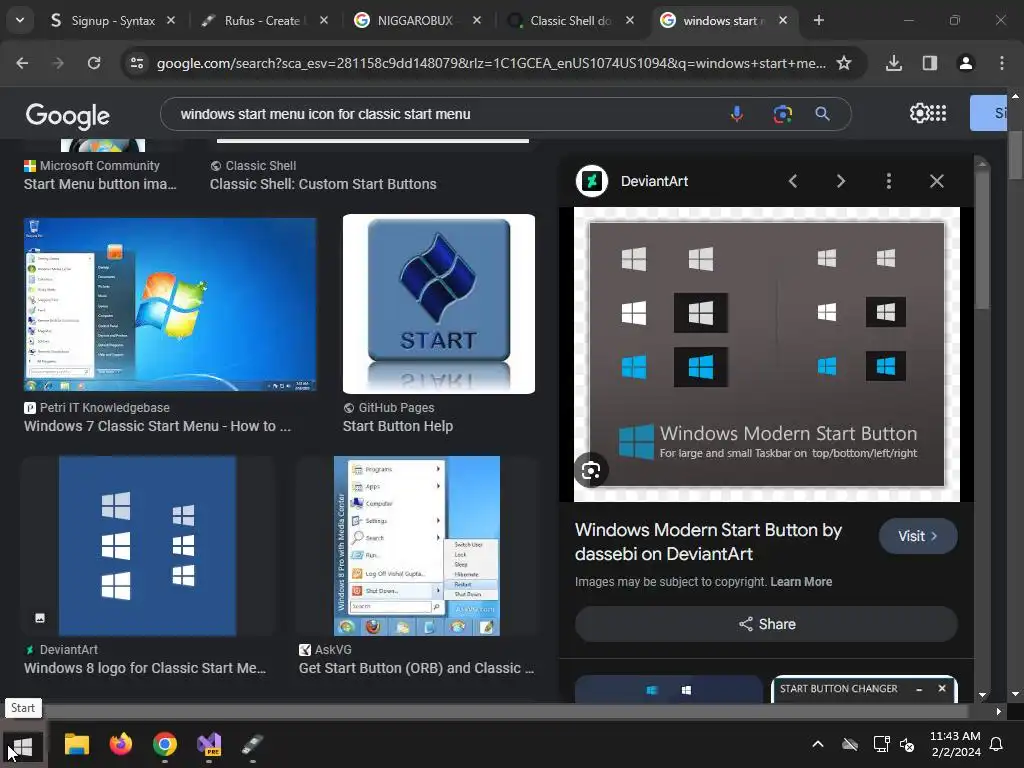Open Microsoft Community Start Menu button result
The height and width of the screenshot is (768, 1024).
[100, 184]
